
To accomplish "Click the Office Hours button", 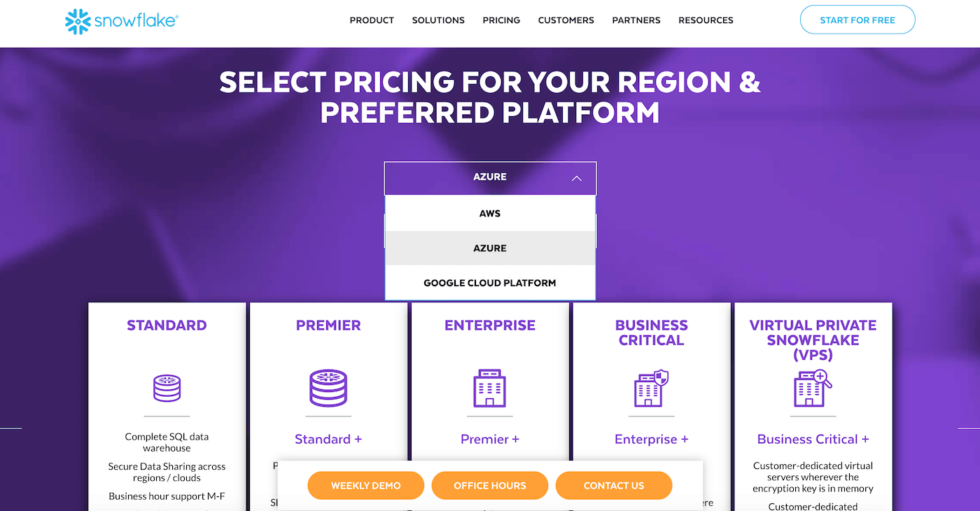I will tap(490, 485).
